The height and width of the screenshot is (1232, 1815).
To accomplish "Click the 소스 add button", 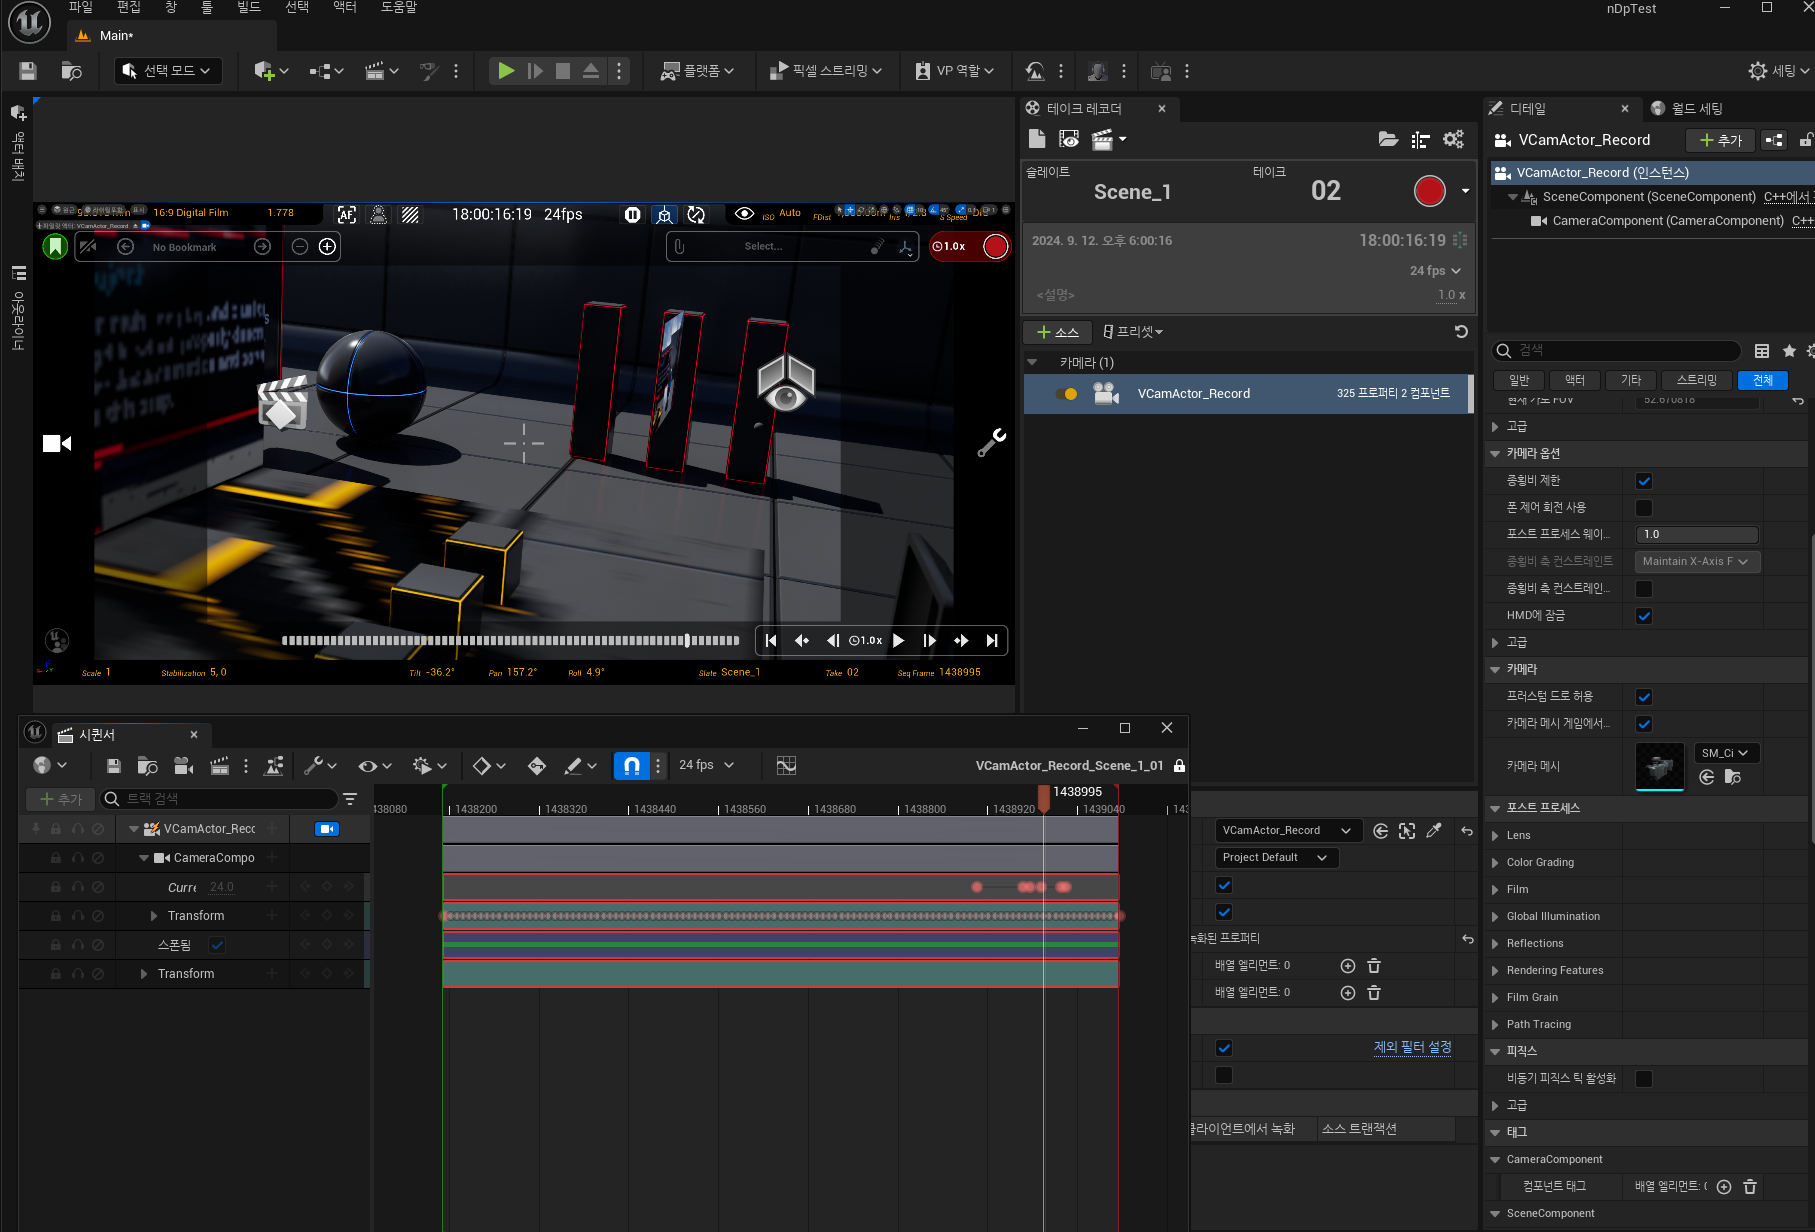I will click(1058, 332).
